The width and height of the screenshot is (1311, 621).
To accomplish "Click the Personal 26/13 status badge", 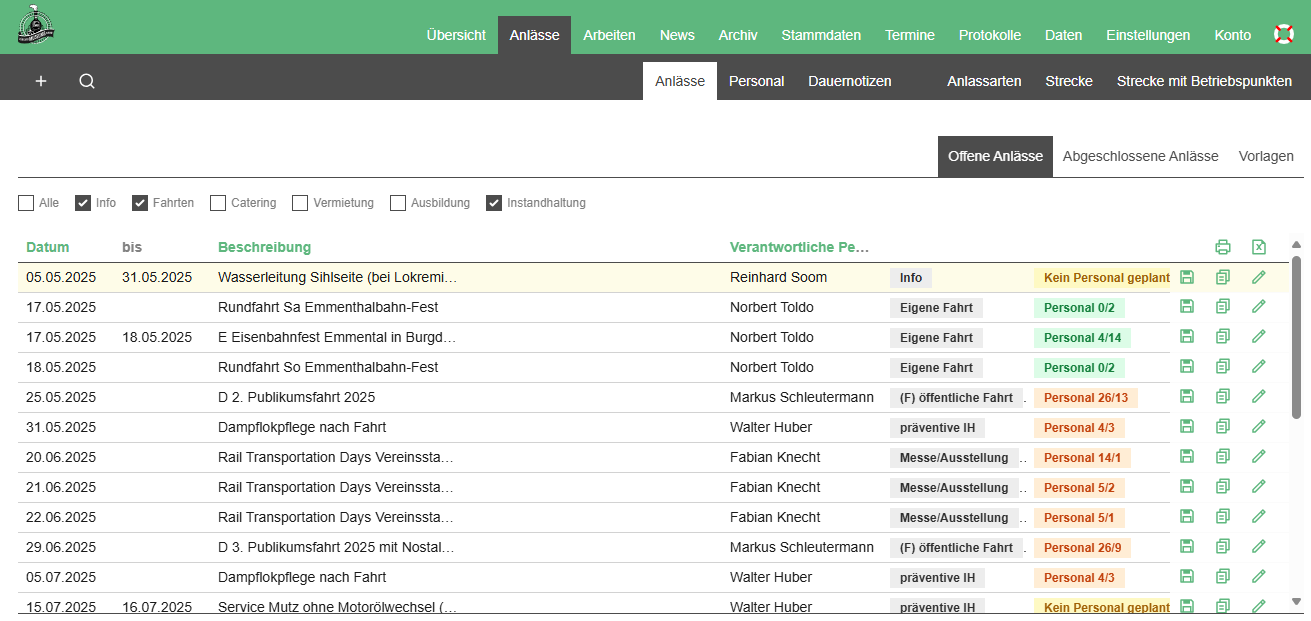I will pyautogui.click(x=1085, y=397).
